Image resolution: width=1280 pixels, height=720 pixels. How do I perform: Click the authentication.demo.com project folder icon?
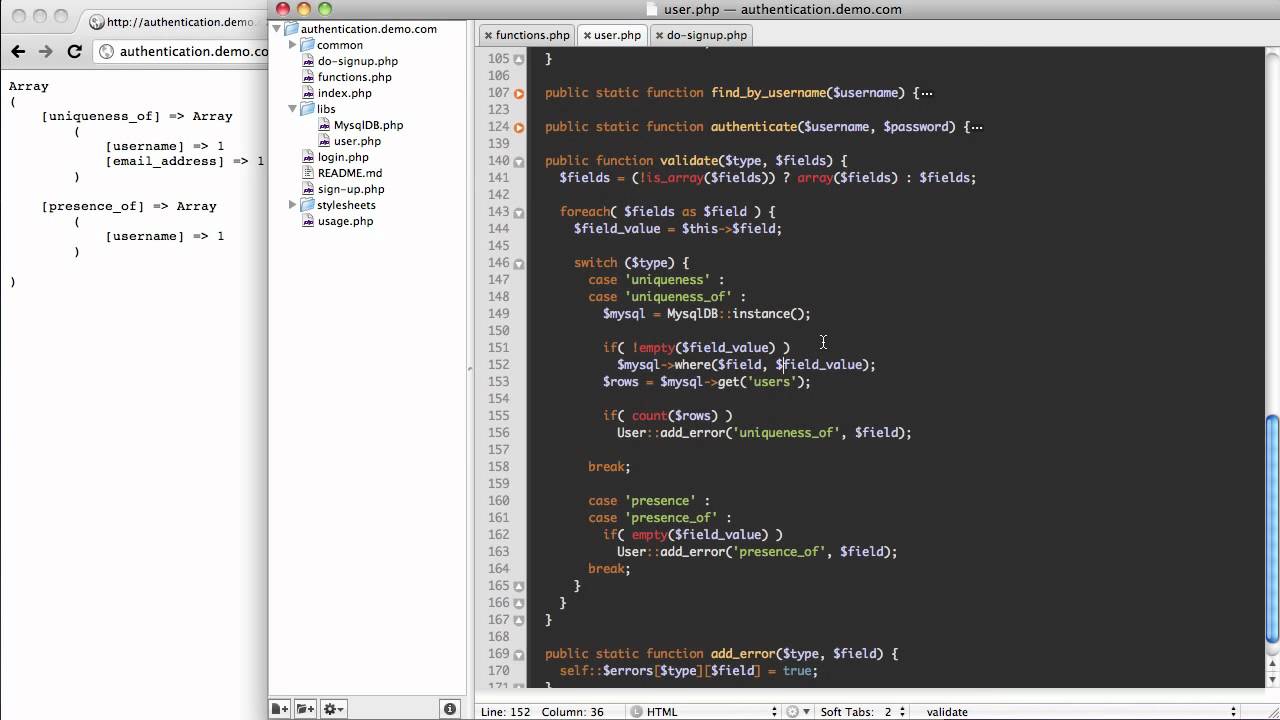[292, 29]
